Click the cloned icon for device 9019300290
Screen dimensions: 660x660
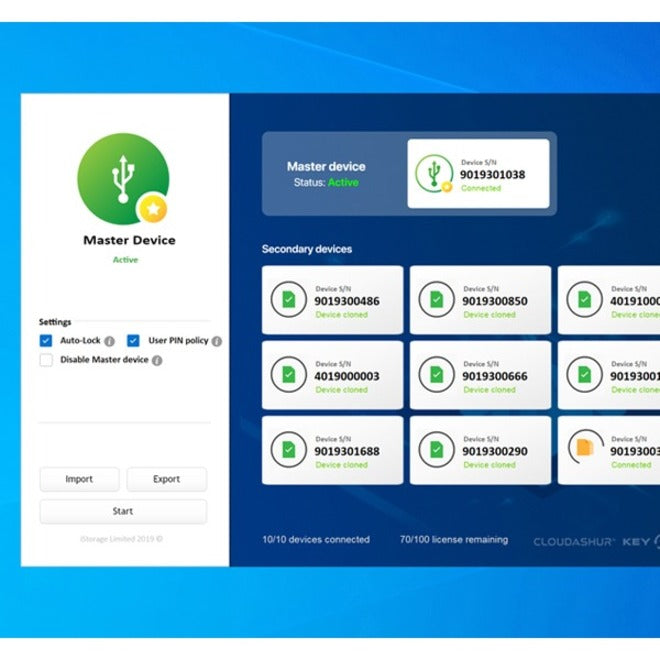pyautogui.click(x=436, y=450)
